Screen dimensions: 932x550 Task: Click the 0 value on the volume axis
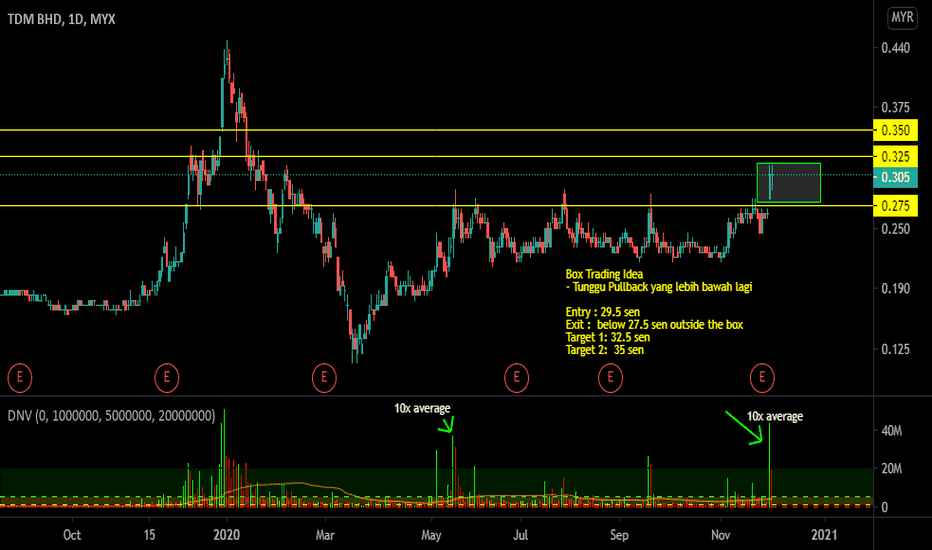click(884, 507)
